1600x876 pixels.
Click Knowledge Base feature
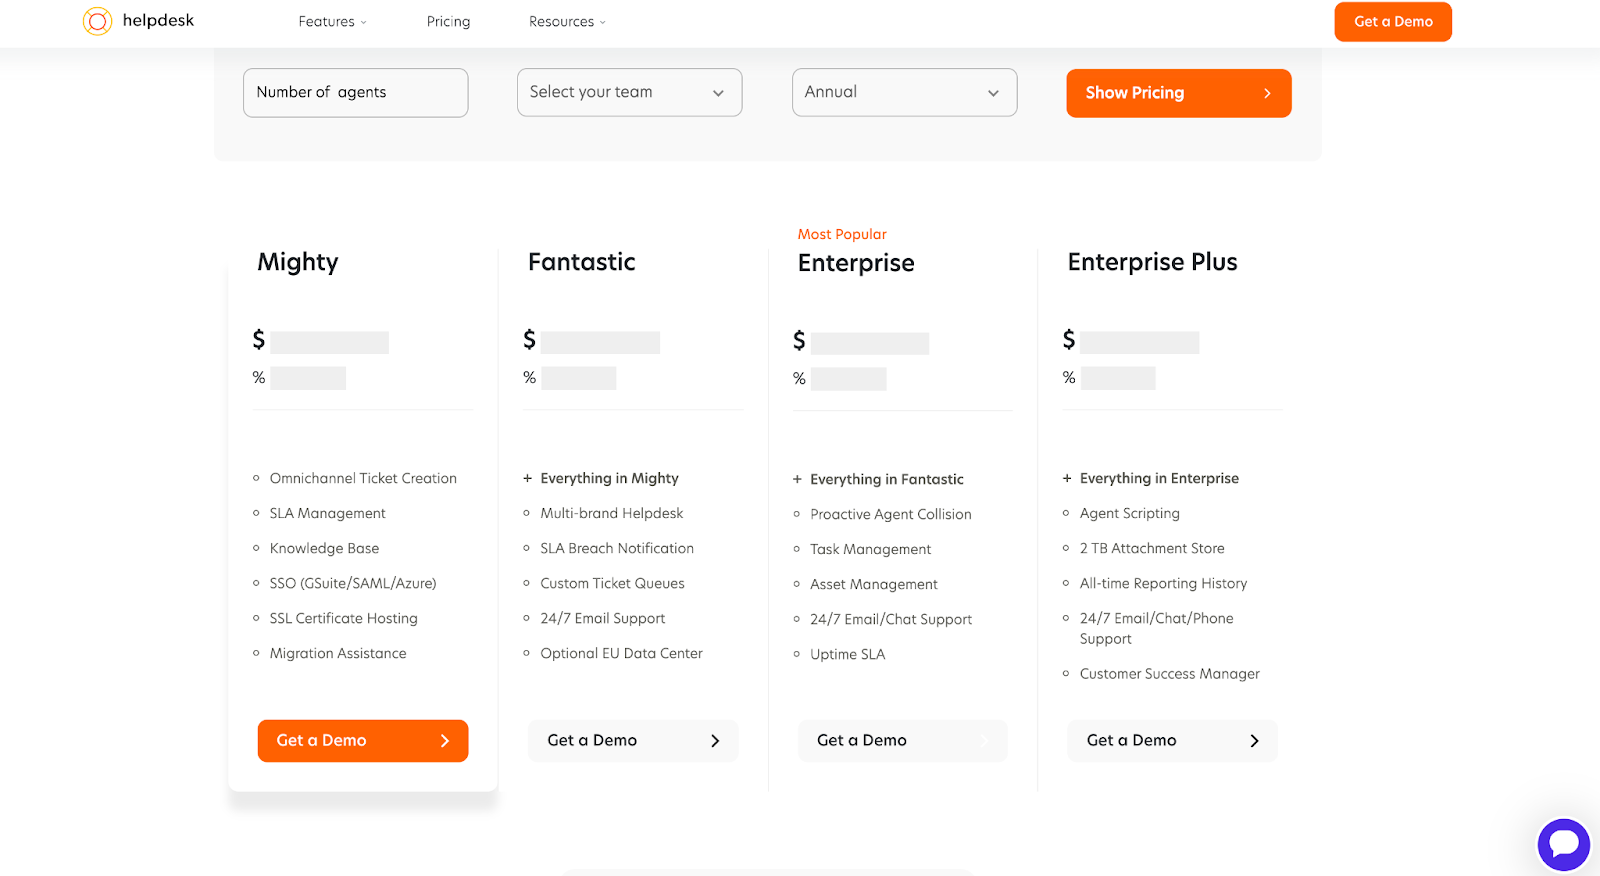coord(324,549)
